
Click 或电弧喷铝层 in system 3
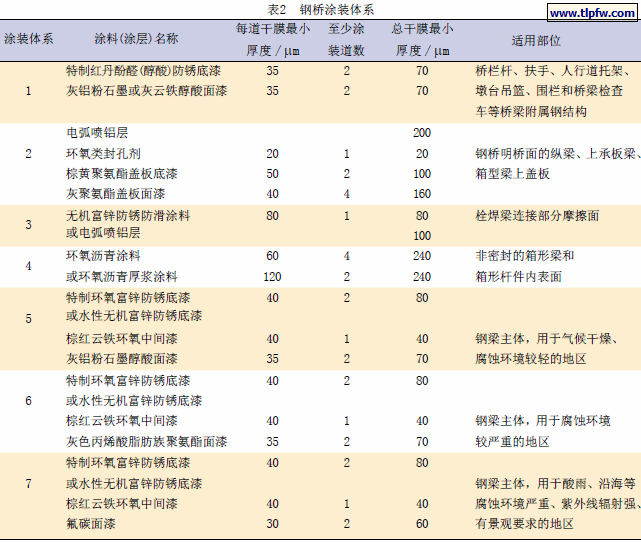pyautogui.click(x=103, y=233)
